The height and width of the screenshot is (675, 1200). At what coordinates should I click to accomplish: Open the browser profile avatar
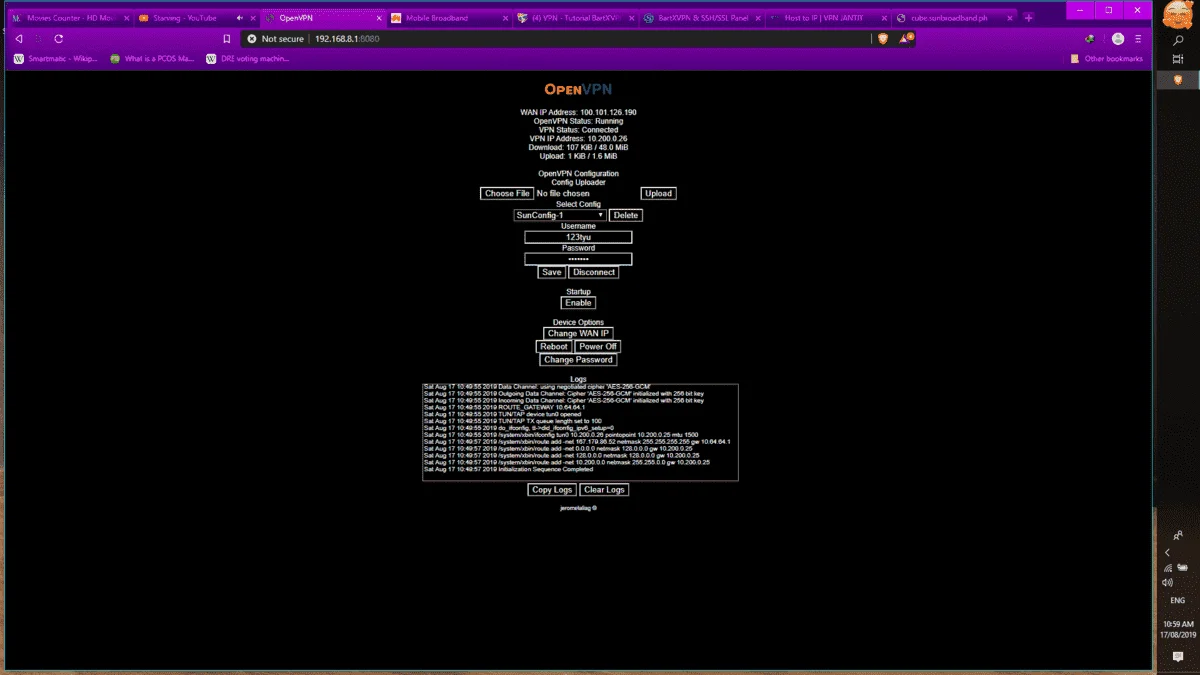pyautogui.click(x=1118, y=38)
